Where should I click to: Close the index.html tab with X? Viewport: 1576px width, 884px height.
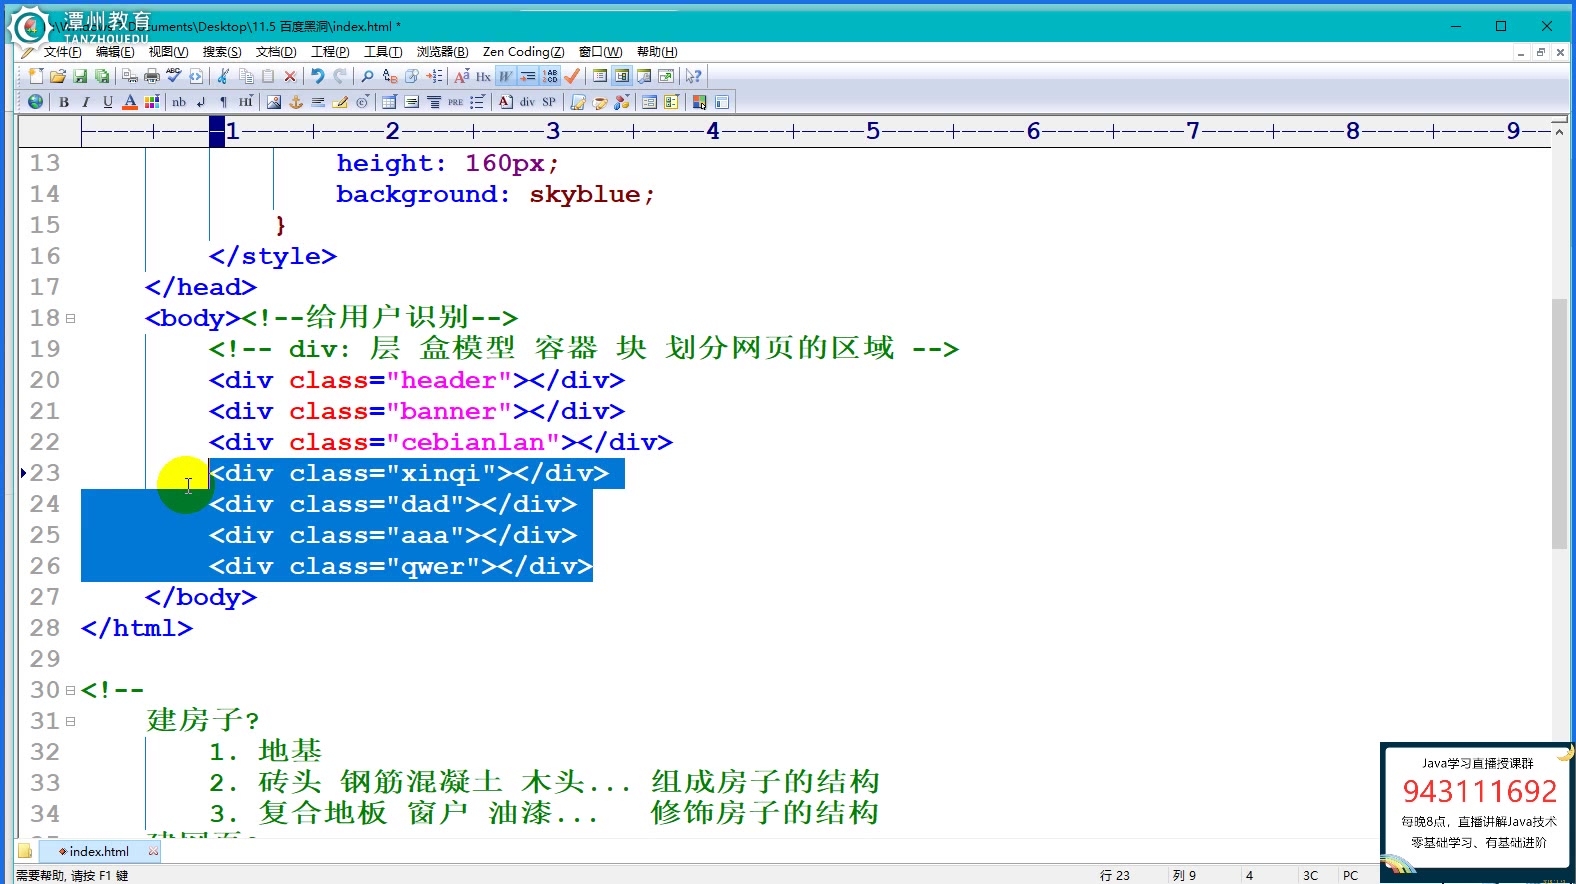(153, 851)
